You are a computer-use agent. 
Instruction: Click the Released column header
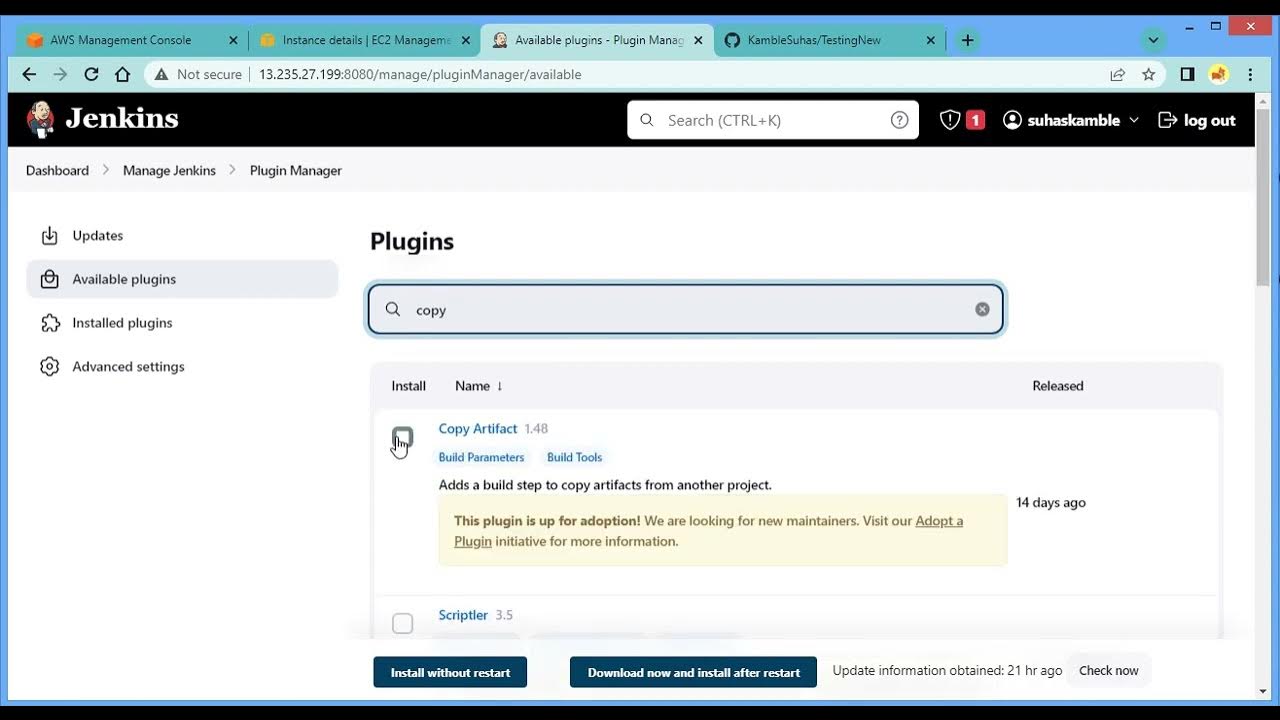point(1058,386)
